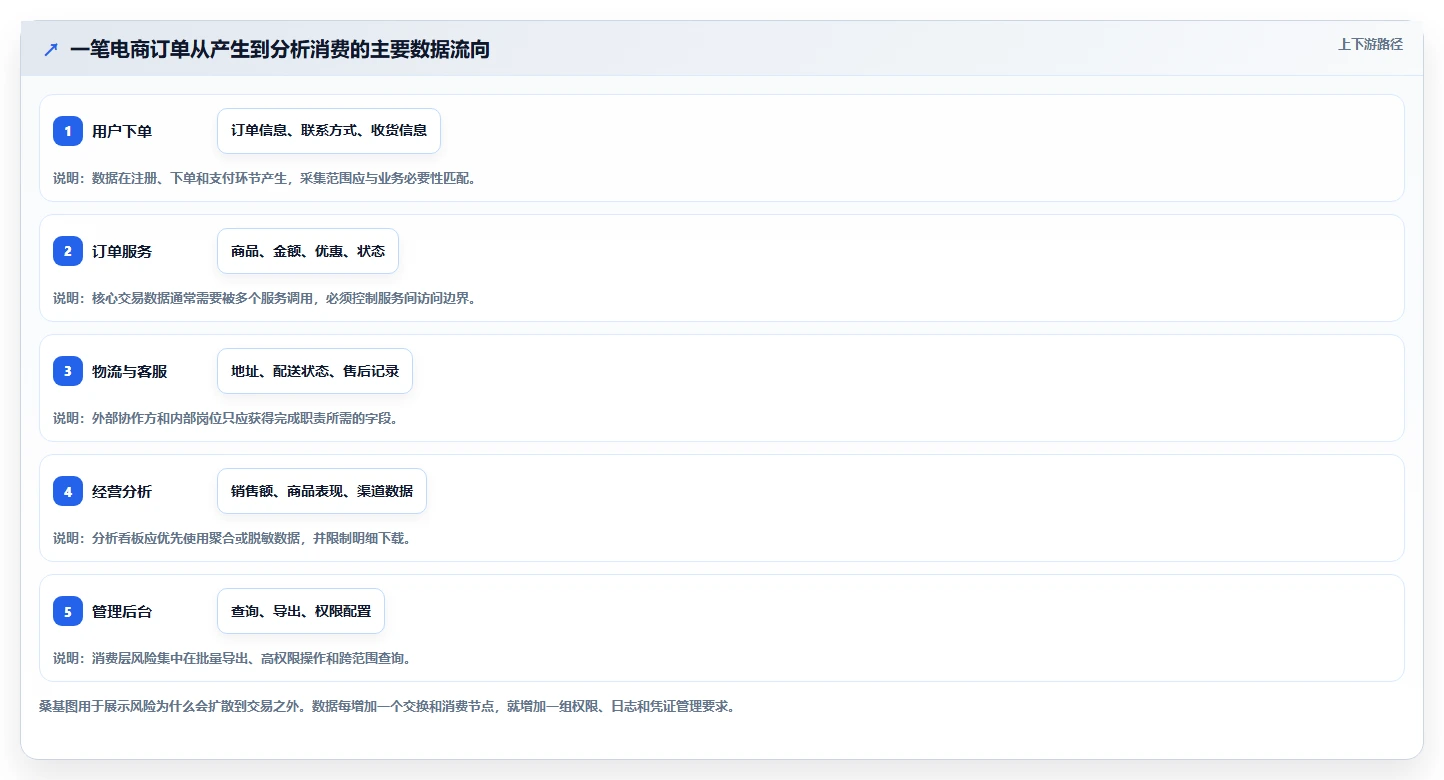
Task: Select the 订单信息、联系方式、收货信息 chip
Action: pyautogui.click(x=329, y=131)
